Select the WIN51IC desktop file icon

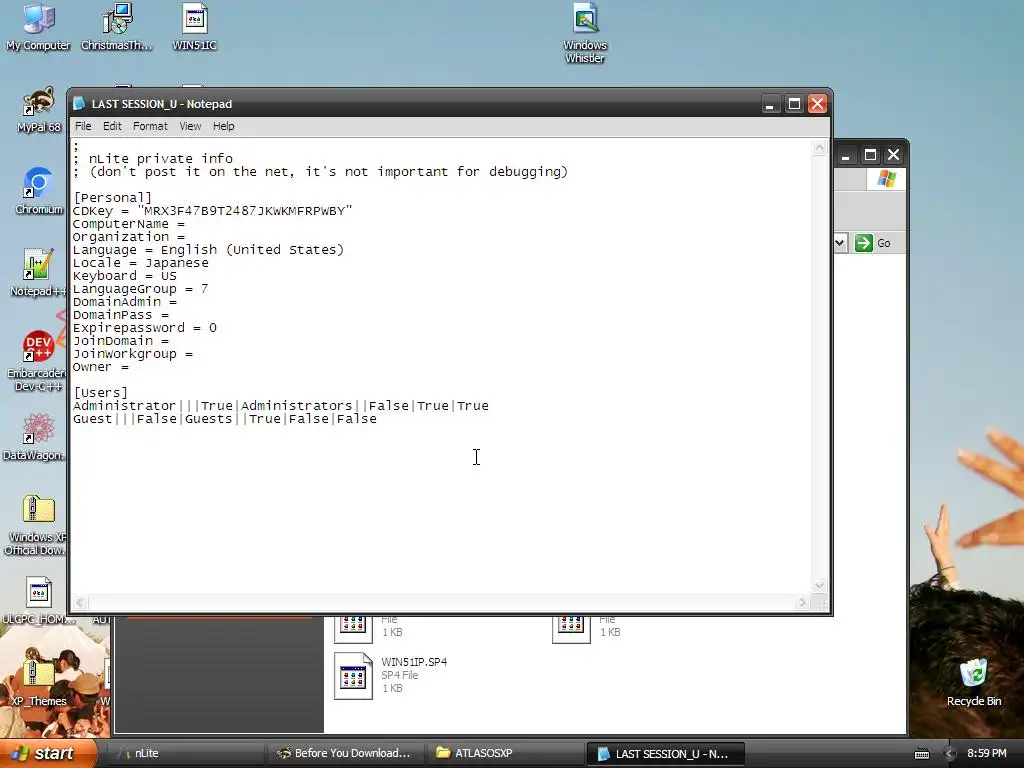click(194, 27)
